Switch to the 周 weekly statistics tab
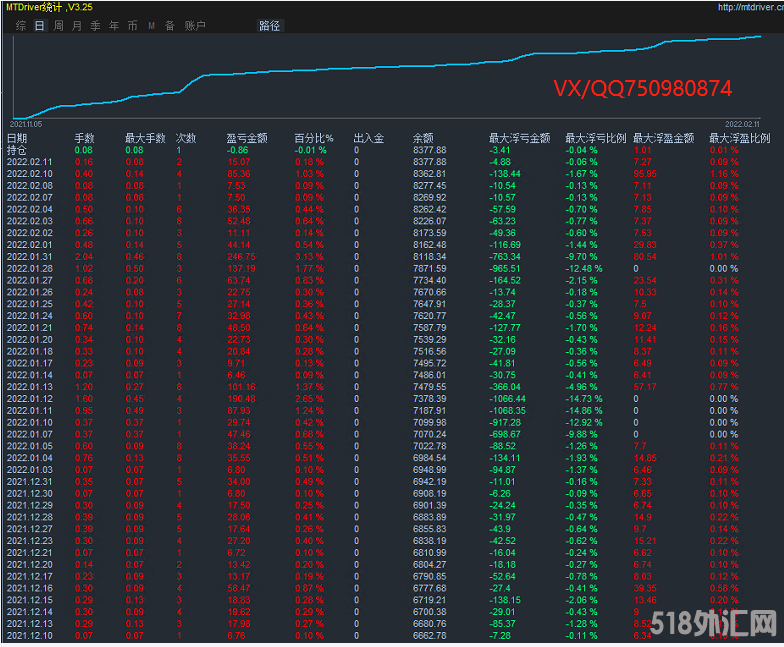The image size is (784, 647). (59, 26)
